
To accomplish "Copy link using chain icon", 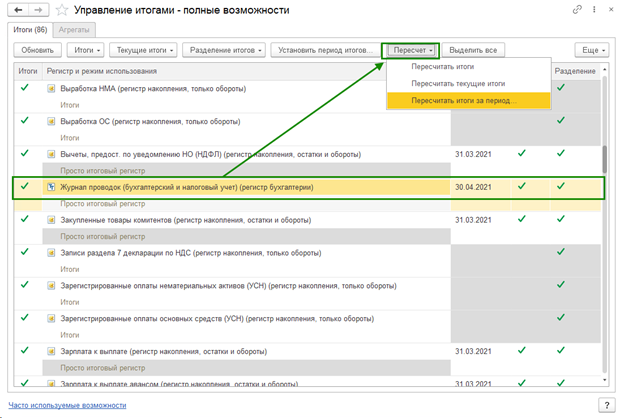I will tap(577, 10).
